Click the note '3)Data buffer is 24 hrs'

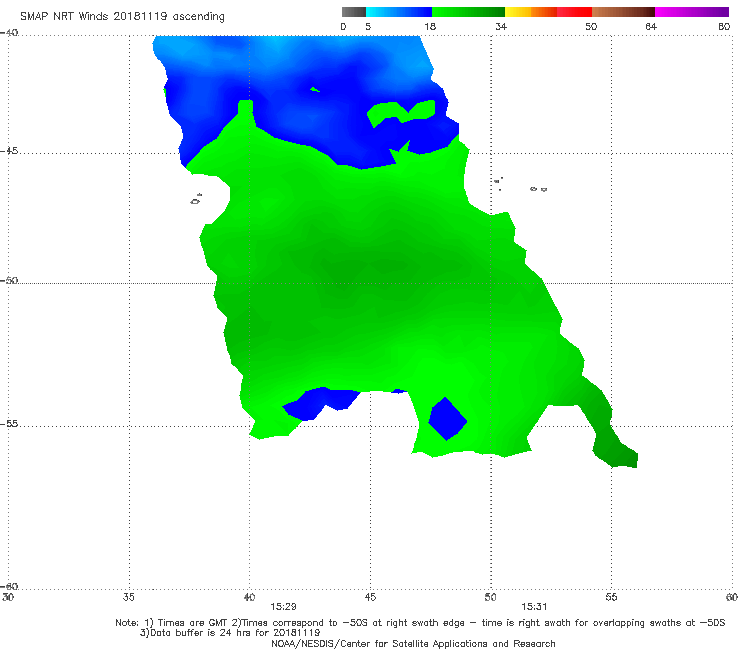[x=230, y=633]
